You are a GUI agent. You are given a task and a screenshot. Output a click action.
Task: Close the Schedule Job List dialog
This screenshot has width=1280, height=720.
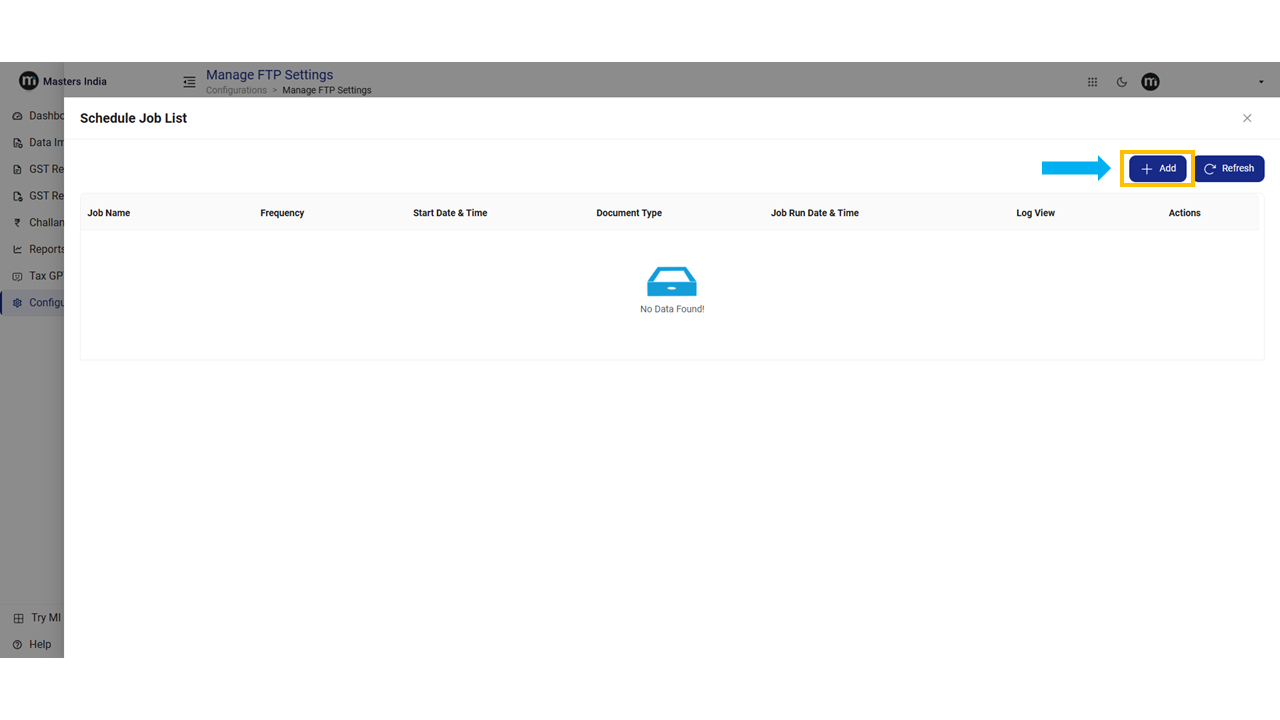pos(1247,118)
